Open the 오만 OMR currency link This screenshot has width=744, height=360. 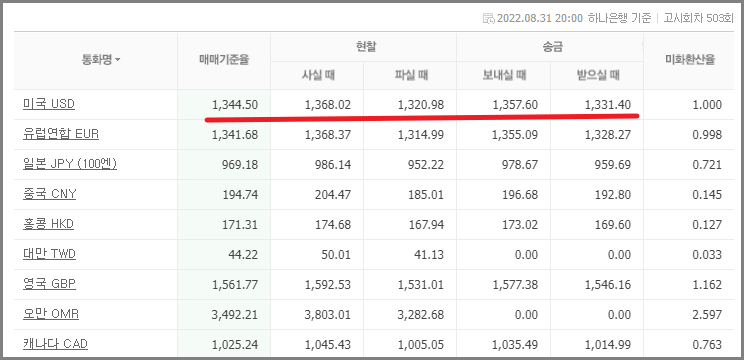coord(51,314)
